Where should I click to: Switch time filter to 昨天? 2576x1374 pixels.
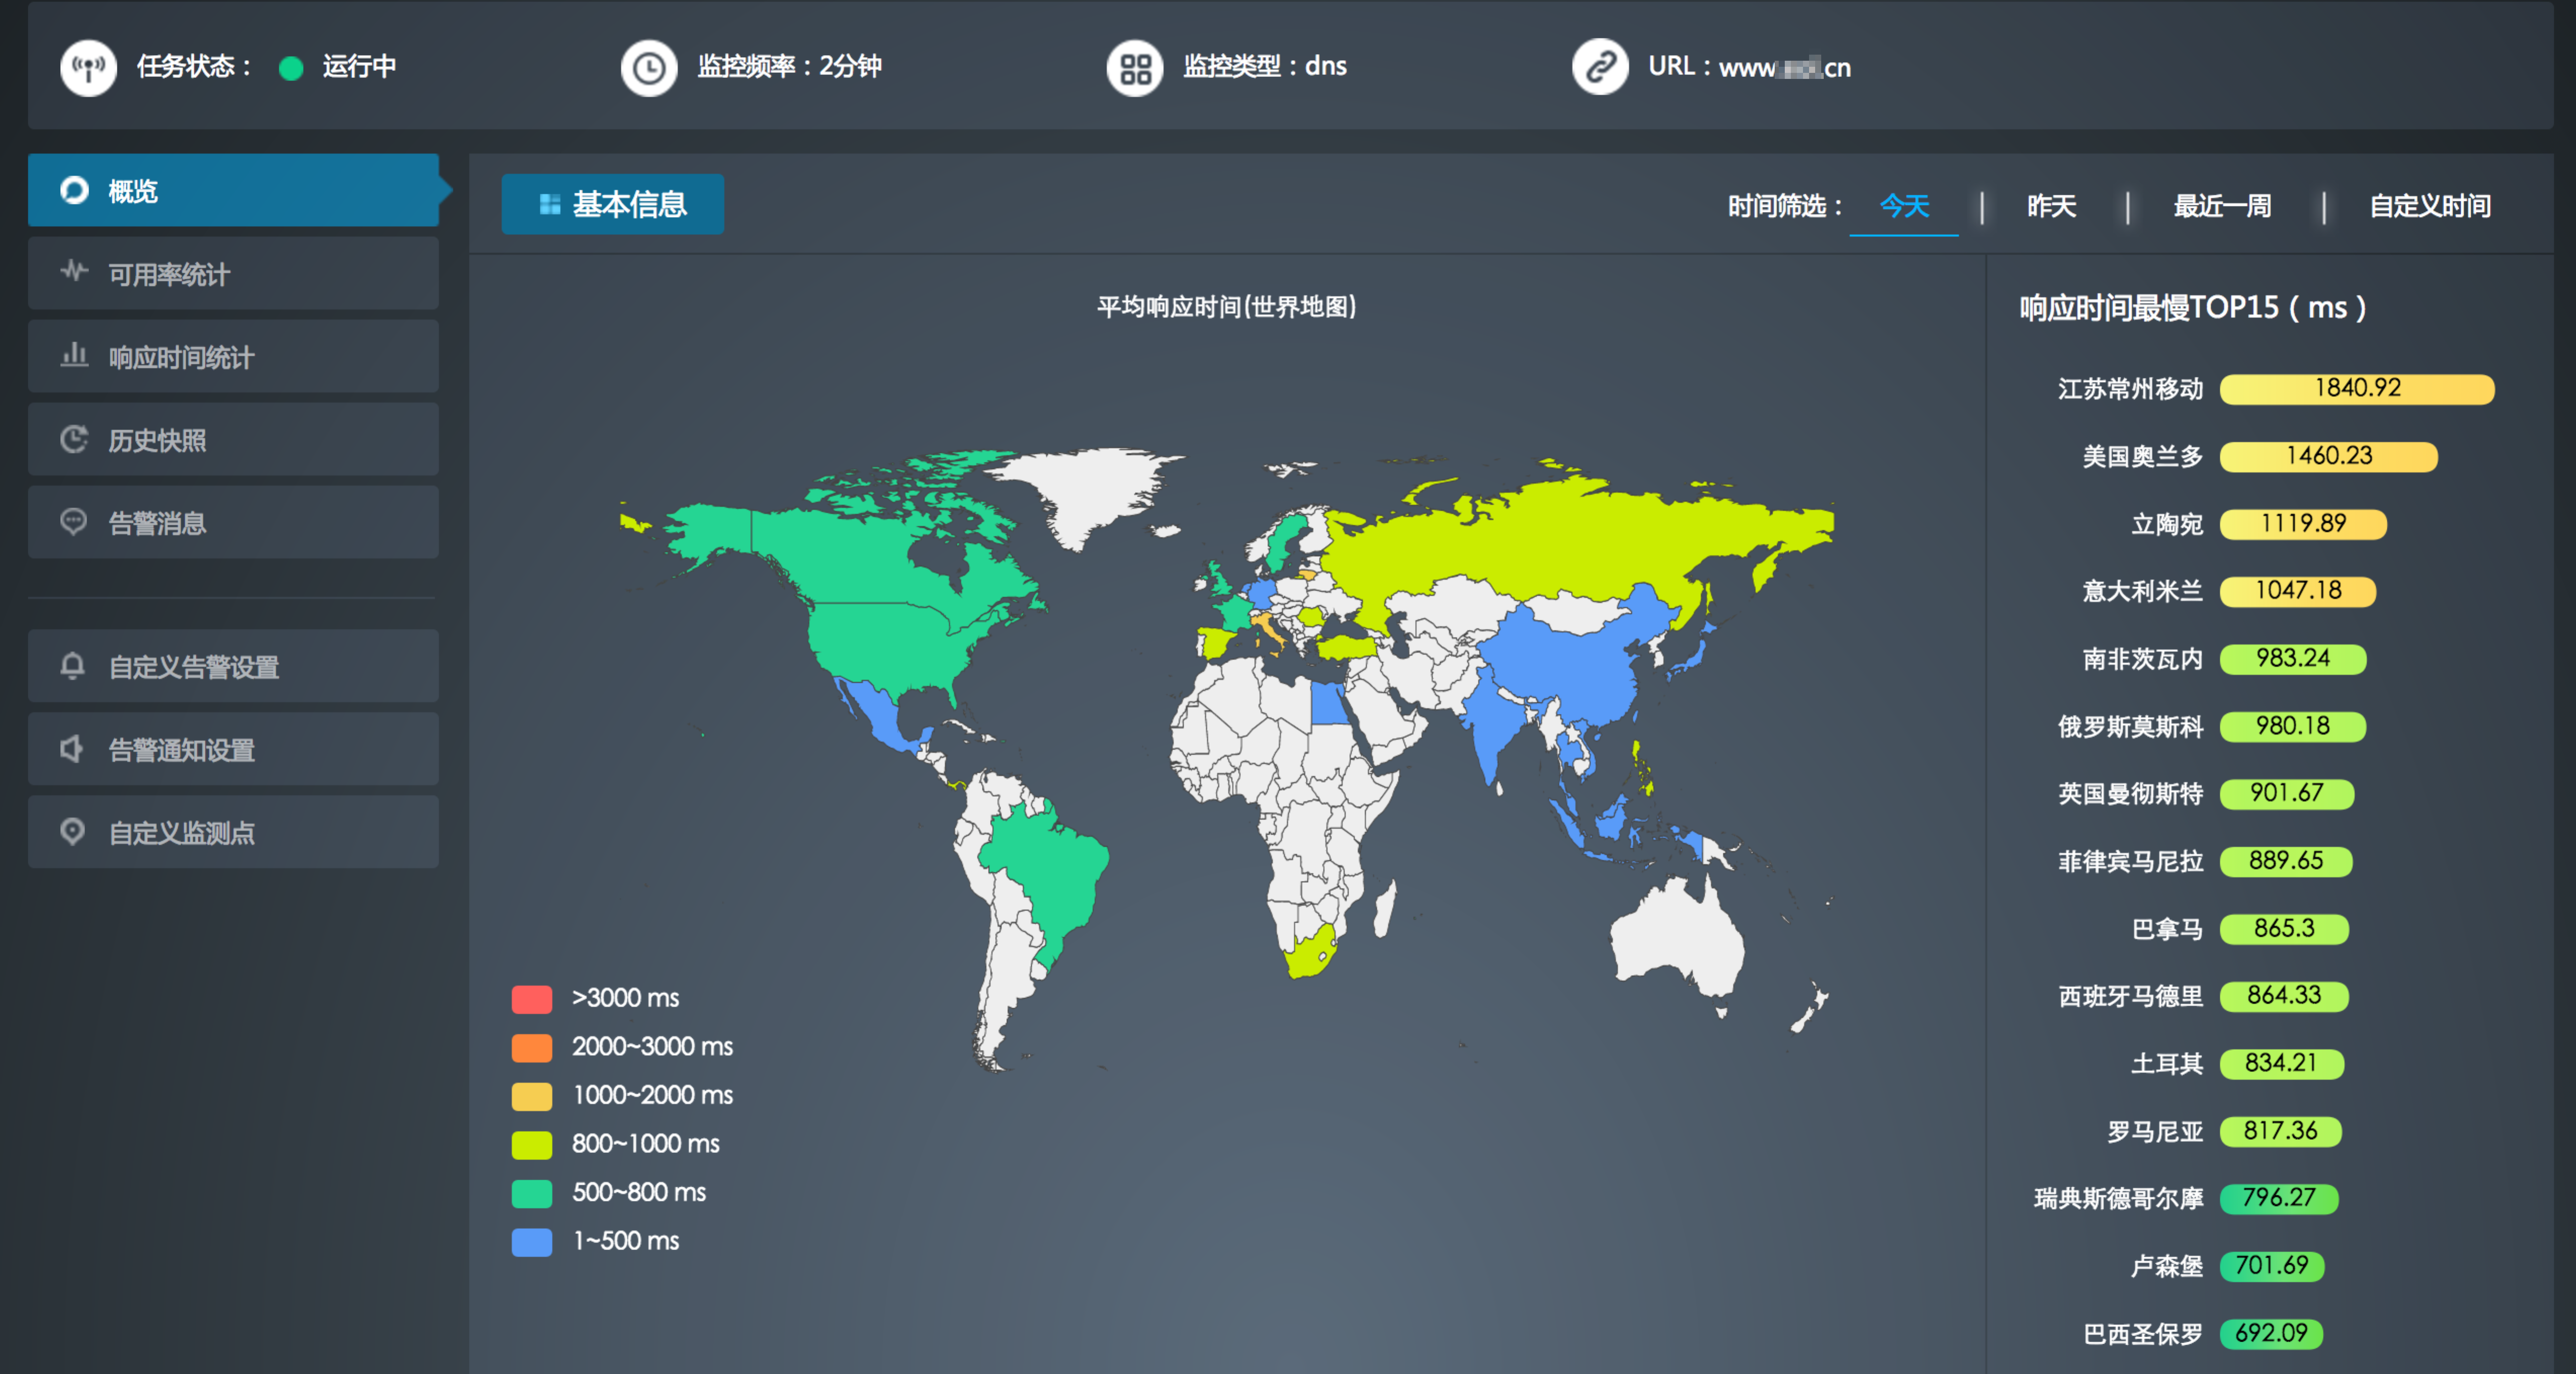pos(2051,206)
